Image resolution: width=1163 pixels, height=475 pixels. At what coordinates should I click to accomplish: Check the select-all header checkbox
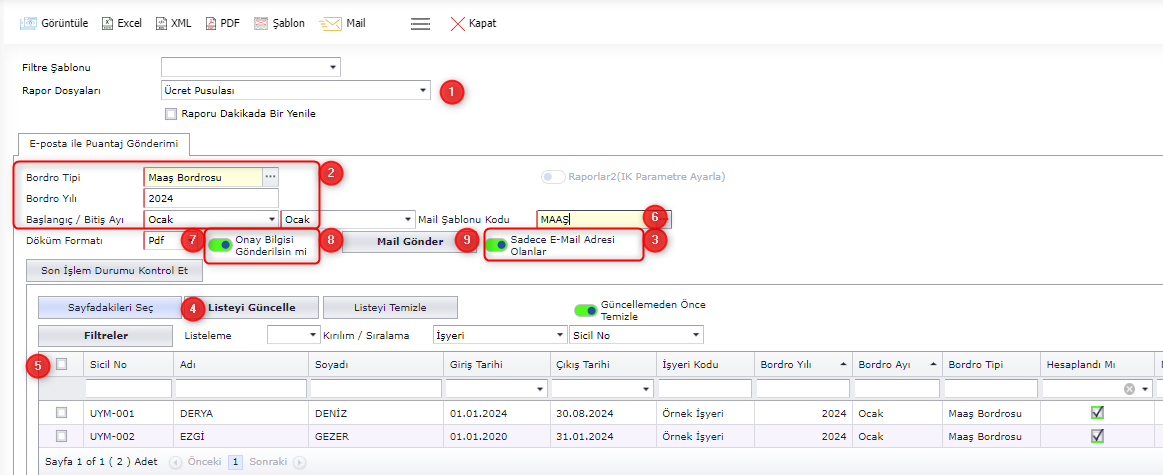pyautogui.click(x=62, y=364)
